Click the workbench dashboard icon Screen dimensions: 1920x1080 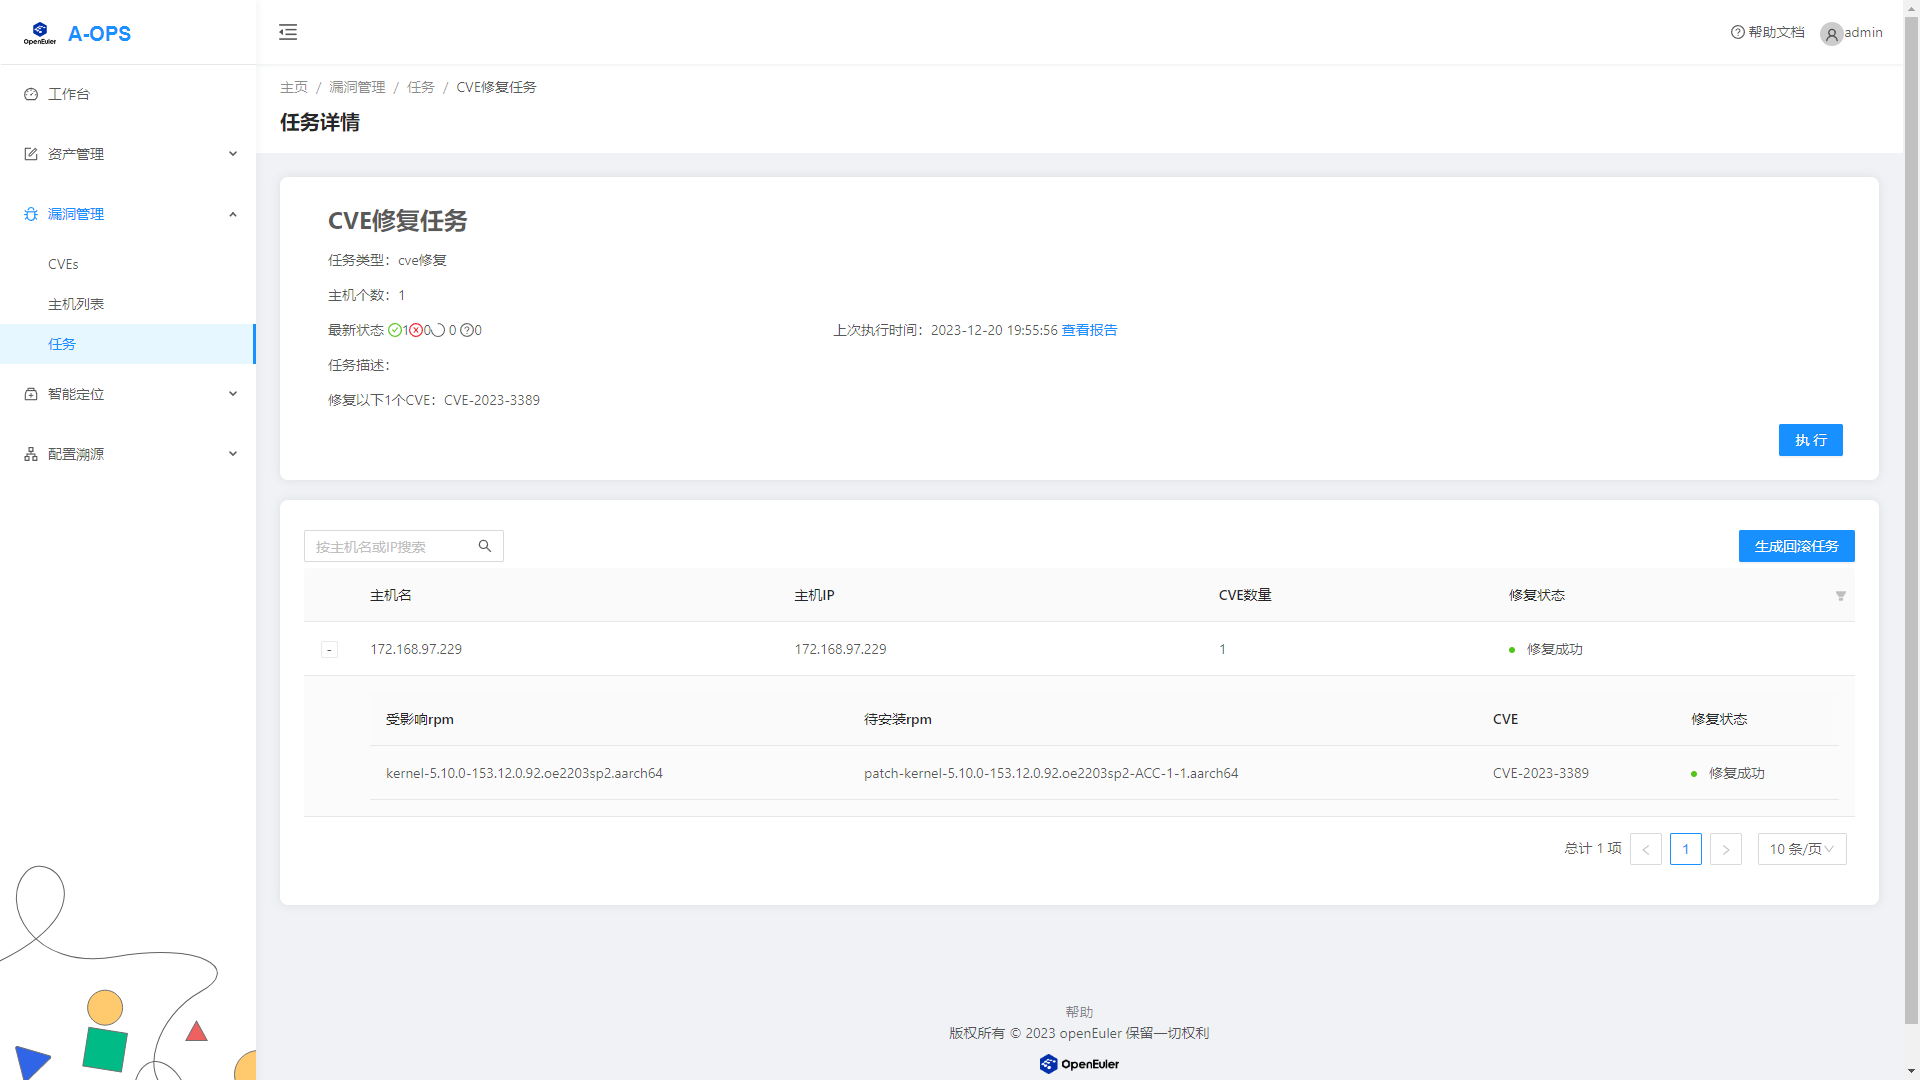[x=31, y=94]
